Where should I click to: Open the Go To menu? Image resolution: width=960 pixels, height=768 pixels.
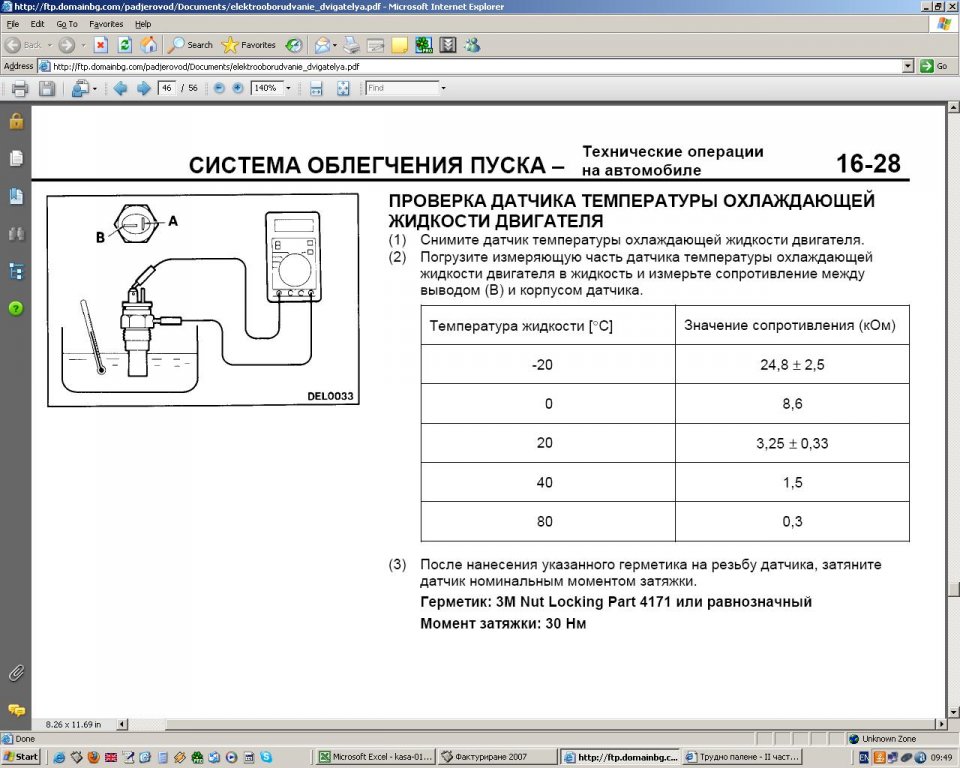tap(67, 23)
